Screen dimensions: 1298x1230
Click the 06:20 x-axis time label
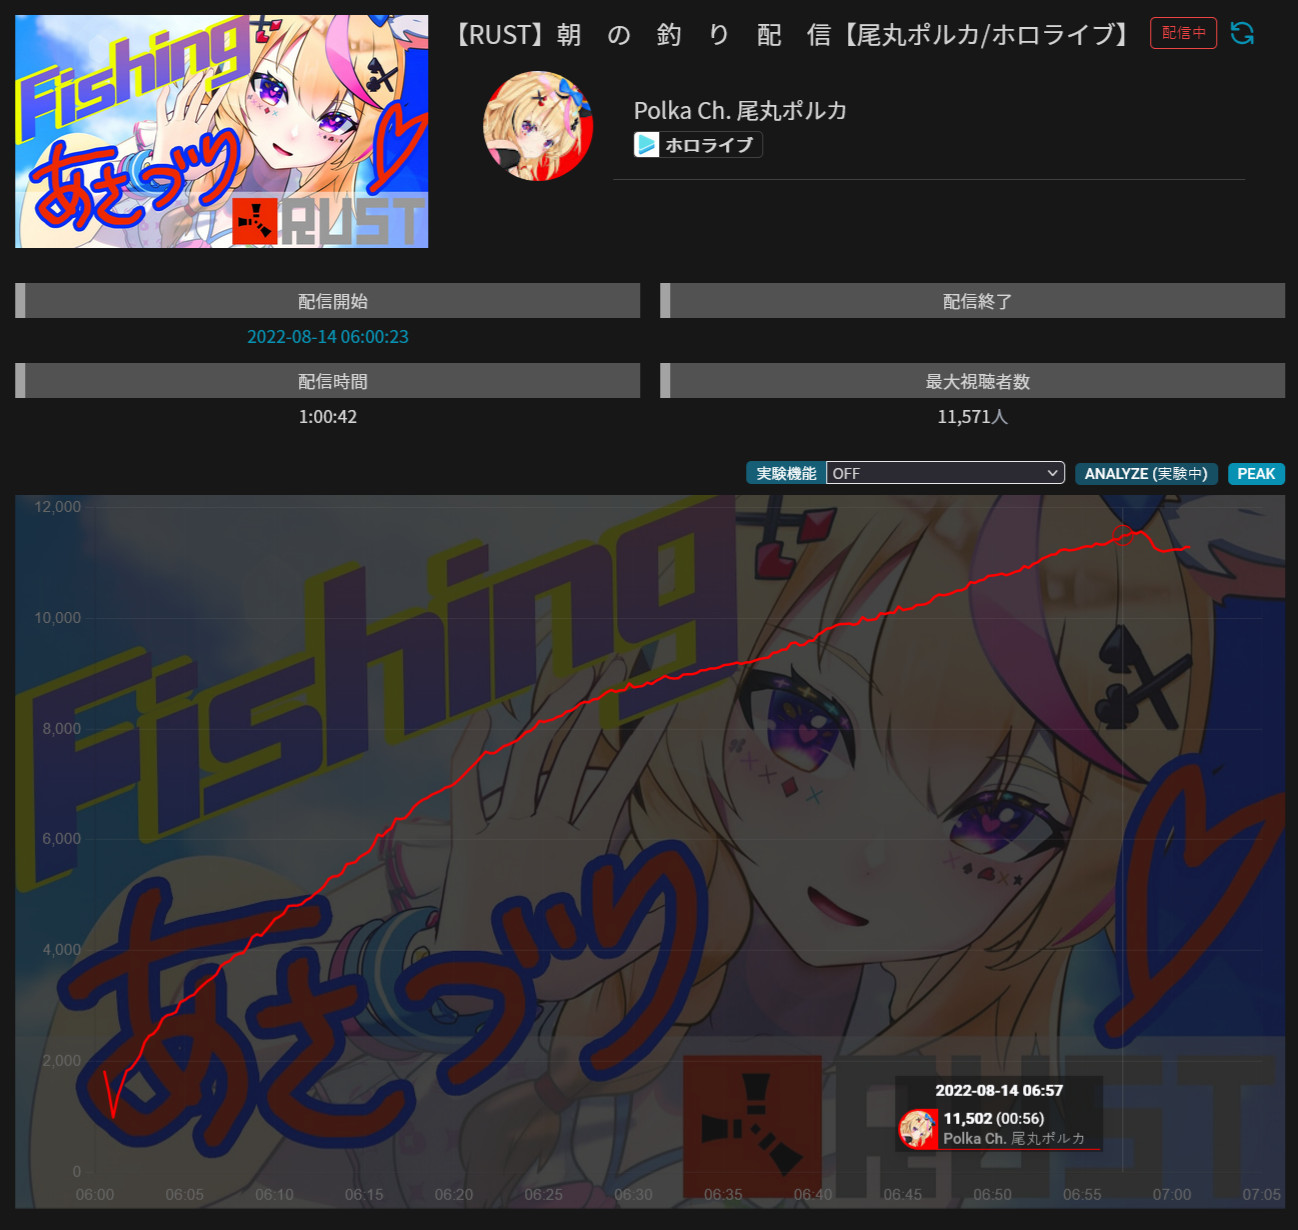[454, 1194]
